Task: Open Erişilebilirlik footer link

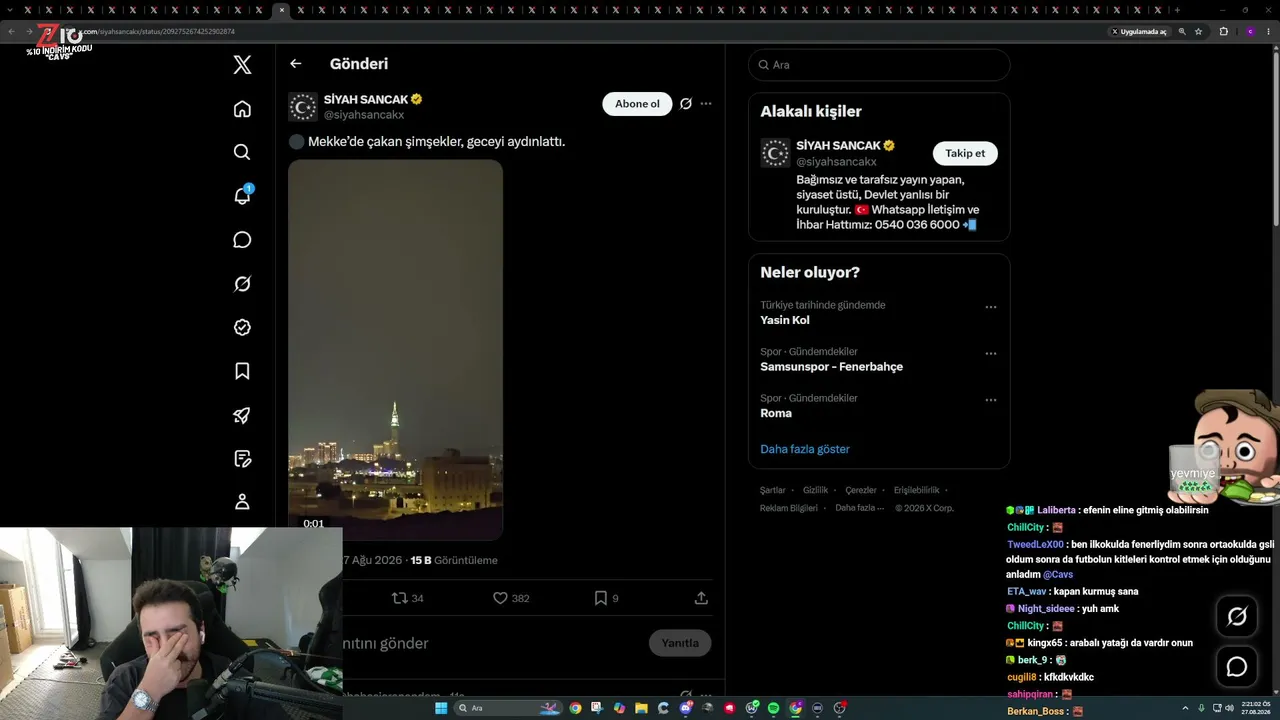Action: [916, 490]
